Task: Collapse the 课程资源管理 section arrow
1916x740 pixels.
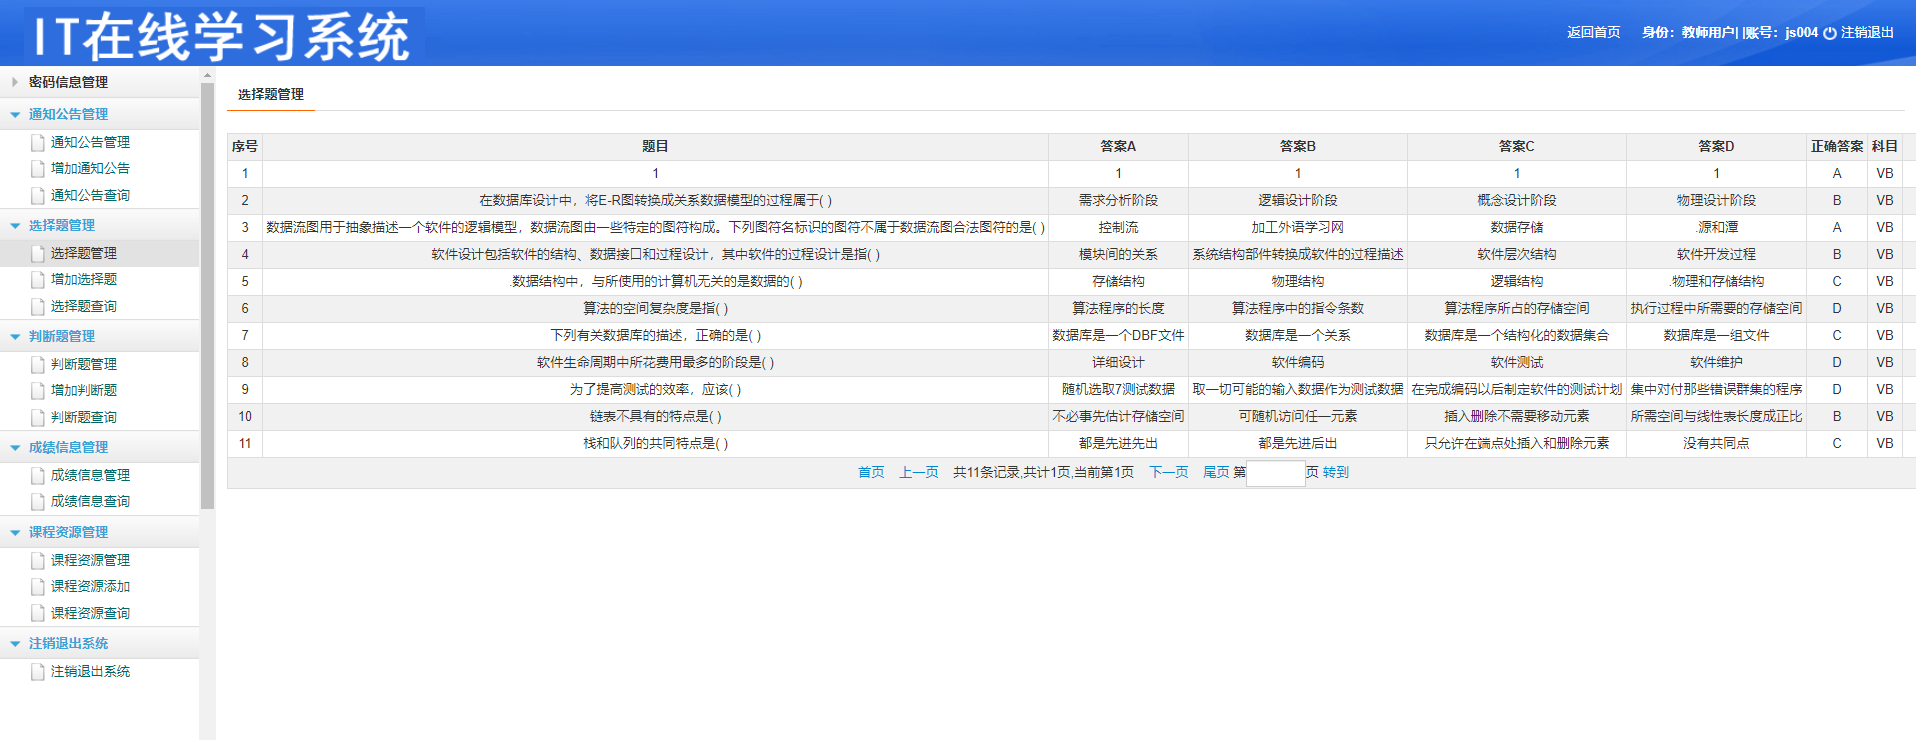Action: 15,532
